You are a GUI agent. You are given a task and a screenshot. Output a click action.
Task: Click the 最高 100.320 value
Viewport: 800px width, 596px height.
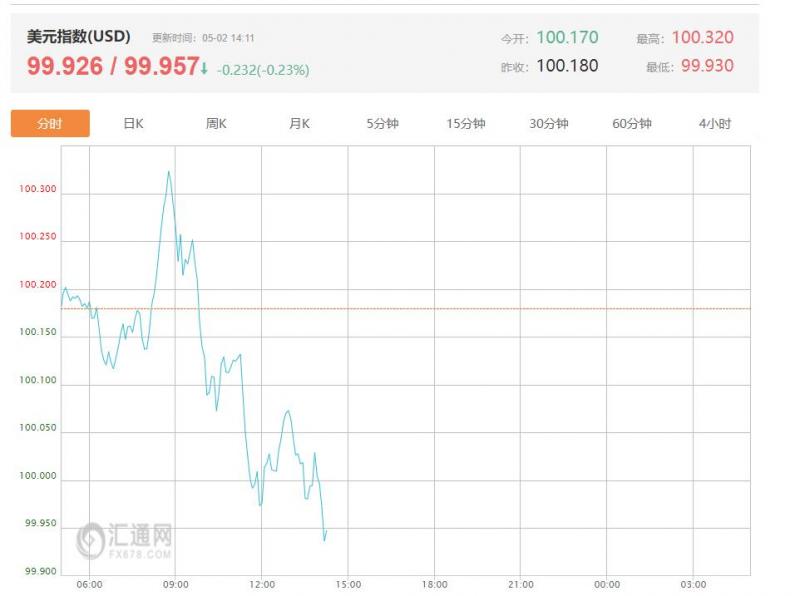pyautogui.click(x=703, y=37)
